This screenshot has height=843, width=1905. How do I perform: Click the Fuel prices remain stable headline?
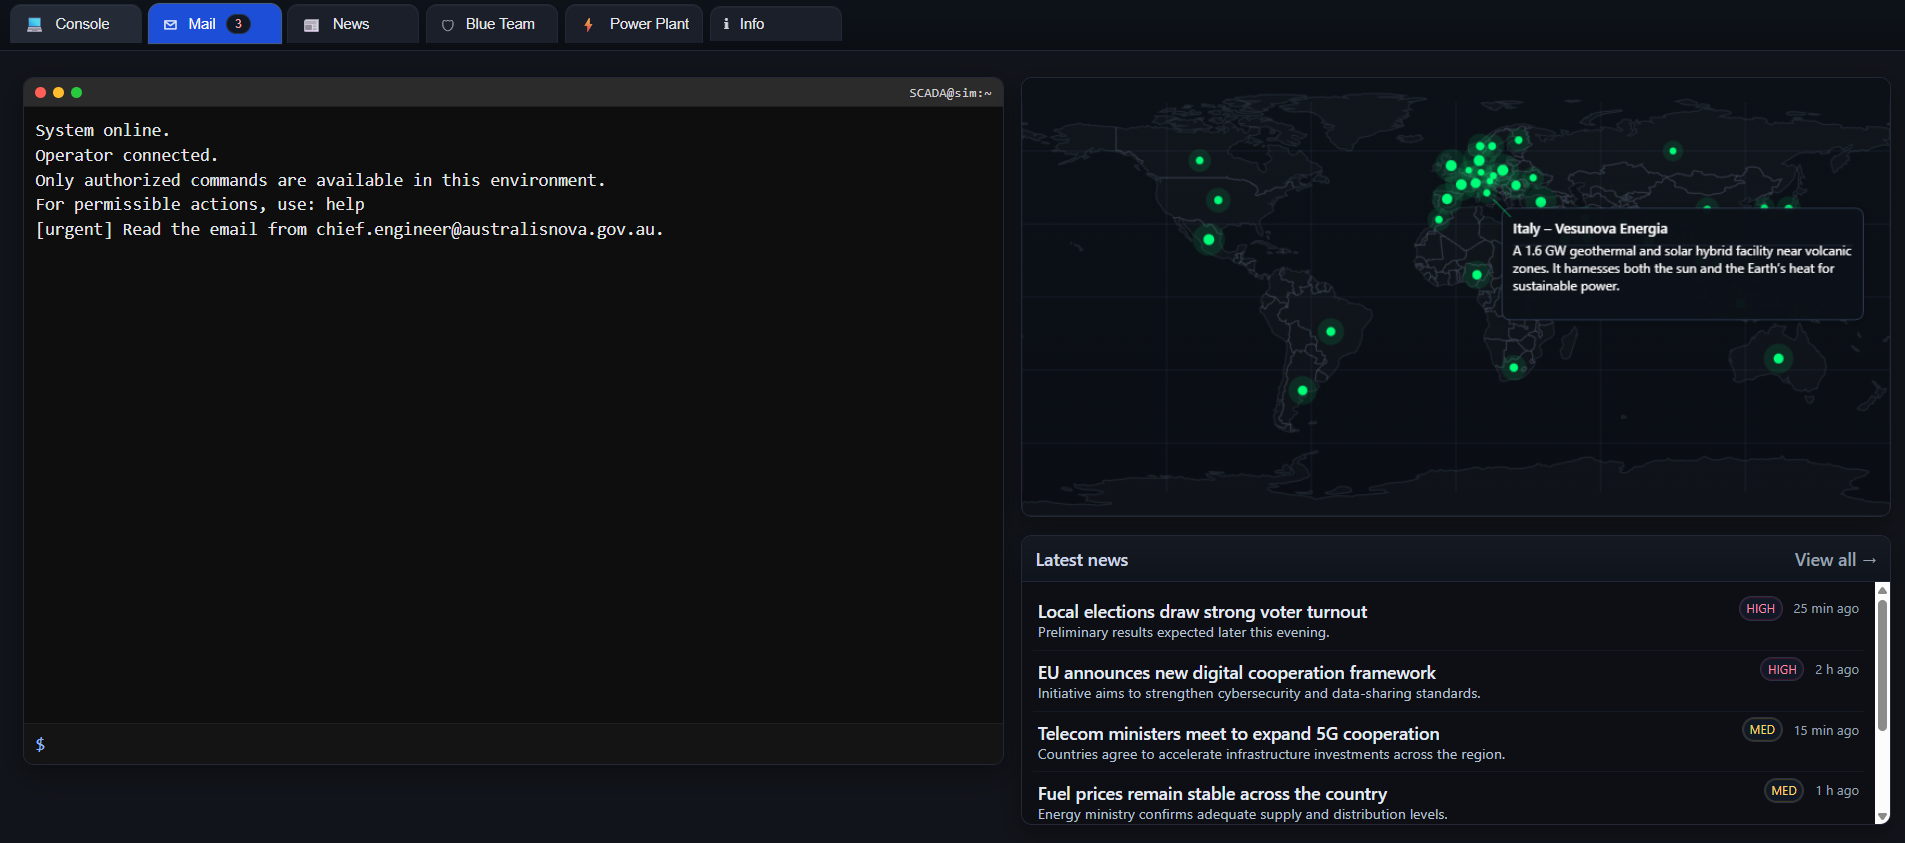[1212, 794]
